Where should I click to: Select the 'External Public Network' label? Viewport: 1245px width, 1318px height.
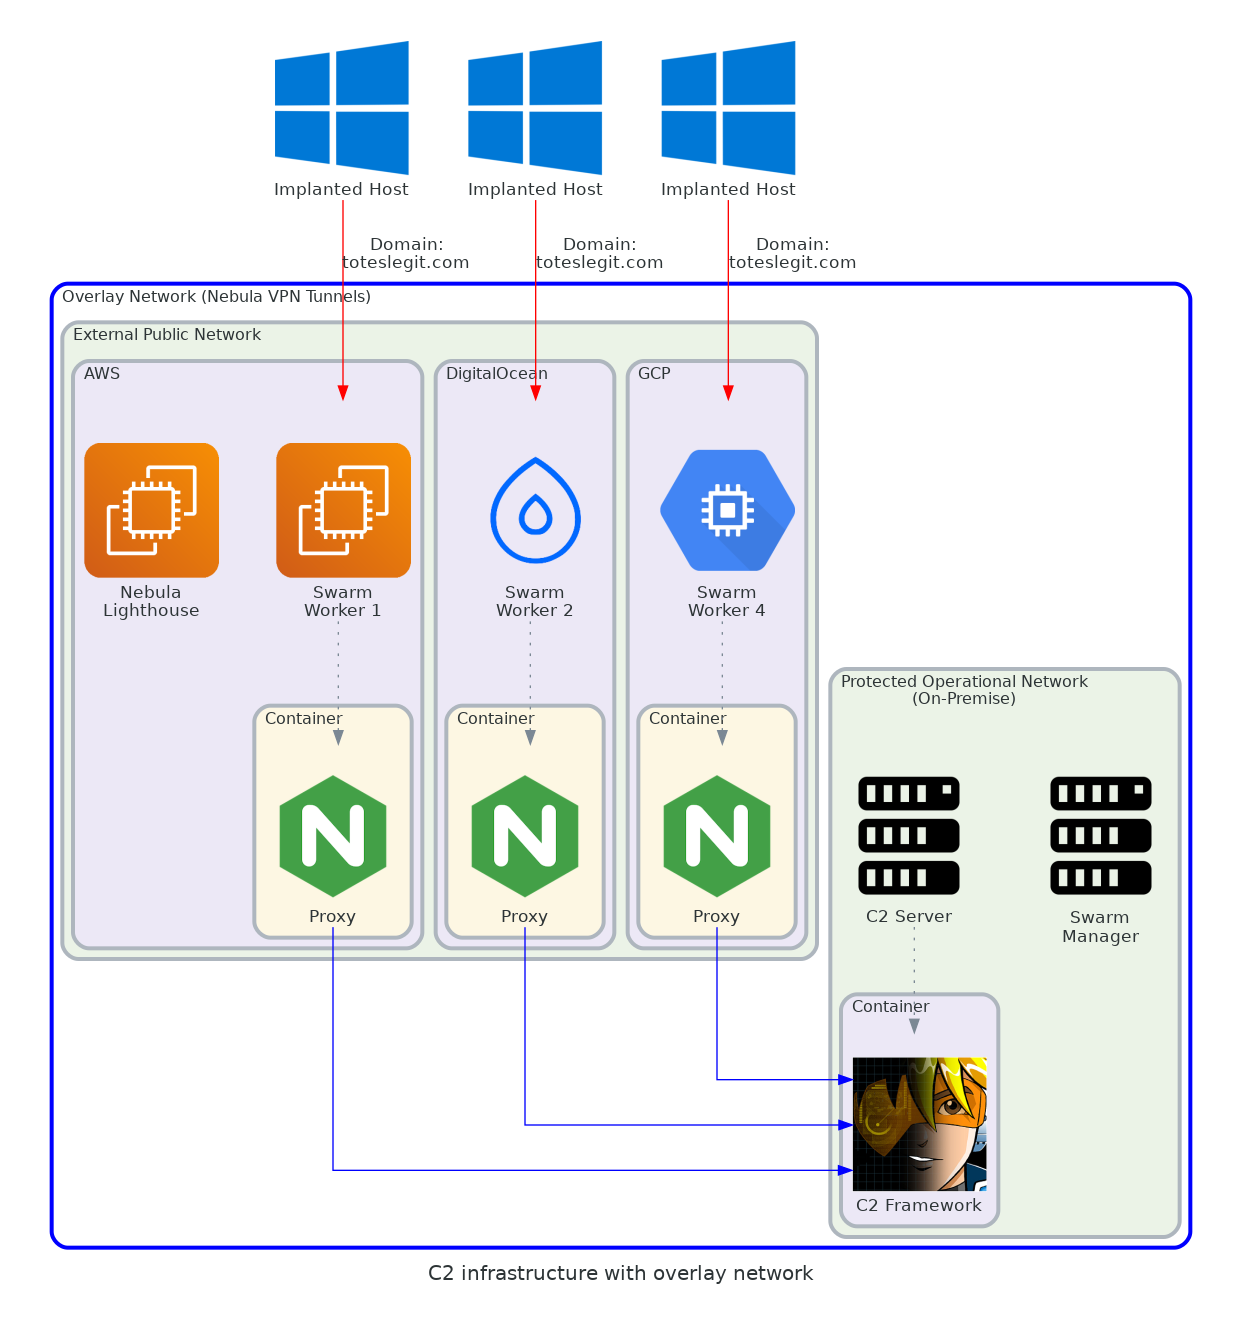coord(167,335)
